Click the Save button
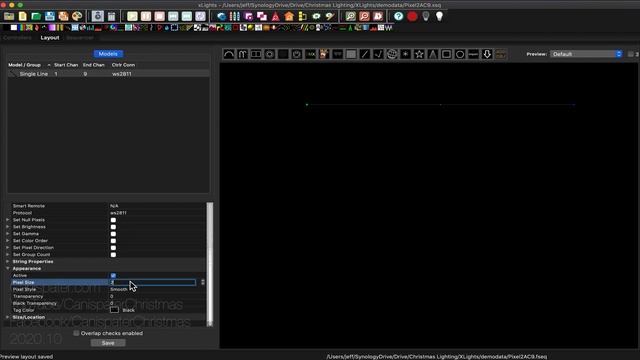Screen dimensions: 640x360 coord(108,343)
